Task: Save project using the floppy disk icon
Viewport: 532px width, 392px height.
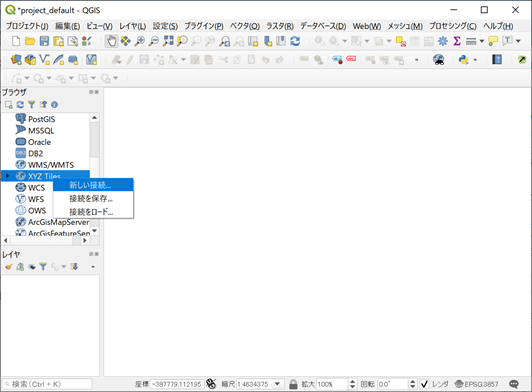Action: click(44, 41)
